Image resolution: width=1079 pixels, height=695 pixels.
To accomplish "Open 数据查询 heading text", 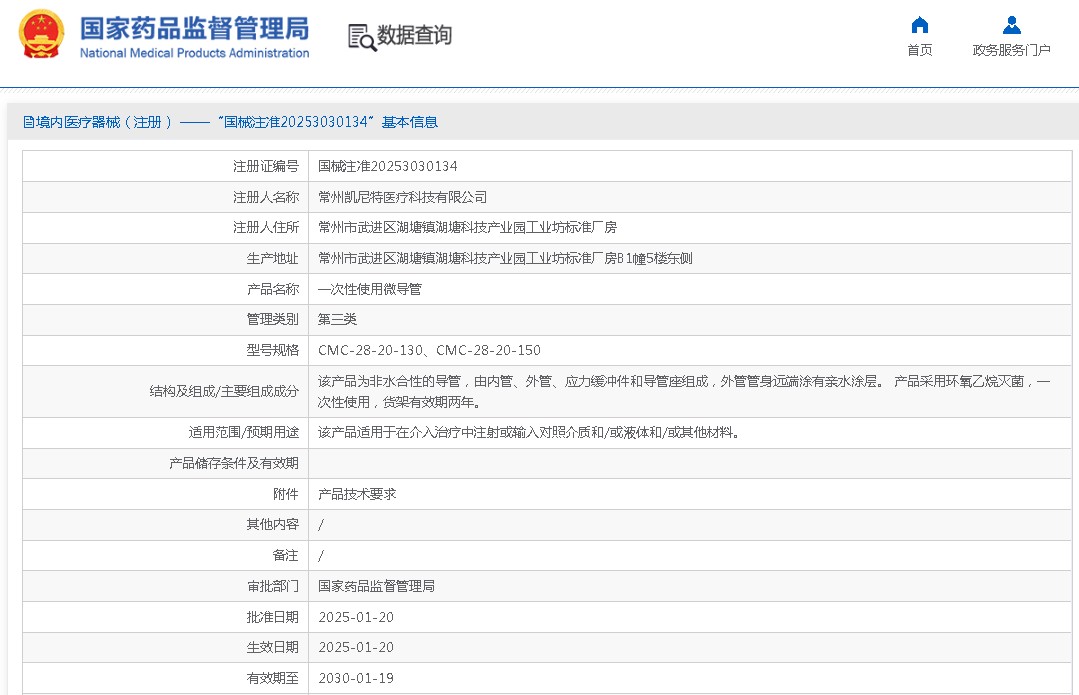I will pyautogui.click(x=414, y=35).
